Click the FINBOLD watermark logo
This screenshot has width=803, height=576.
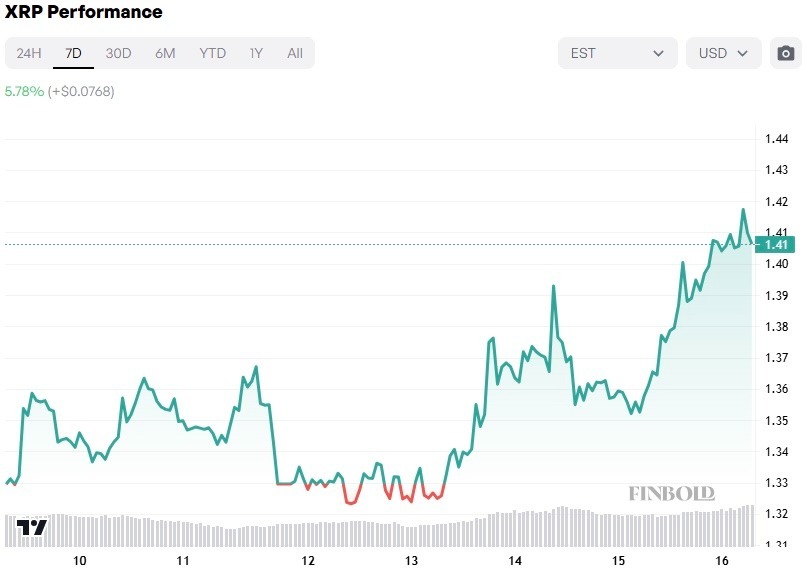coord(671,493)
